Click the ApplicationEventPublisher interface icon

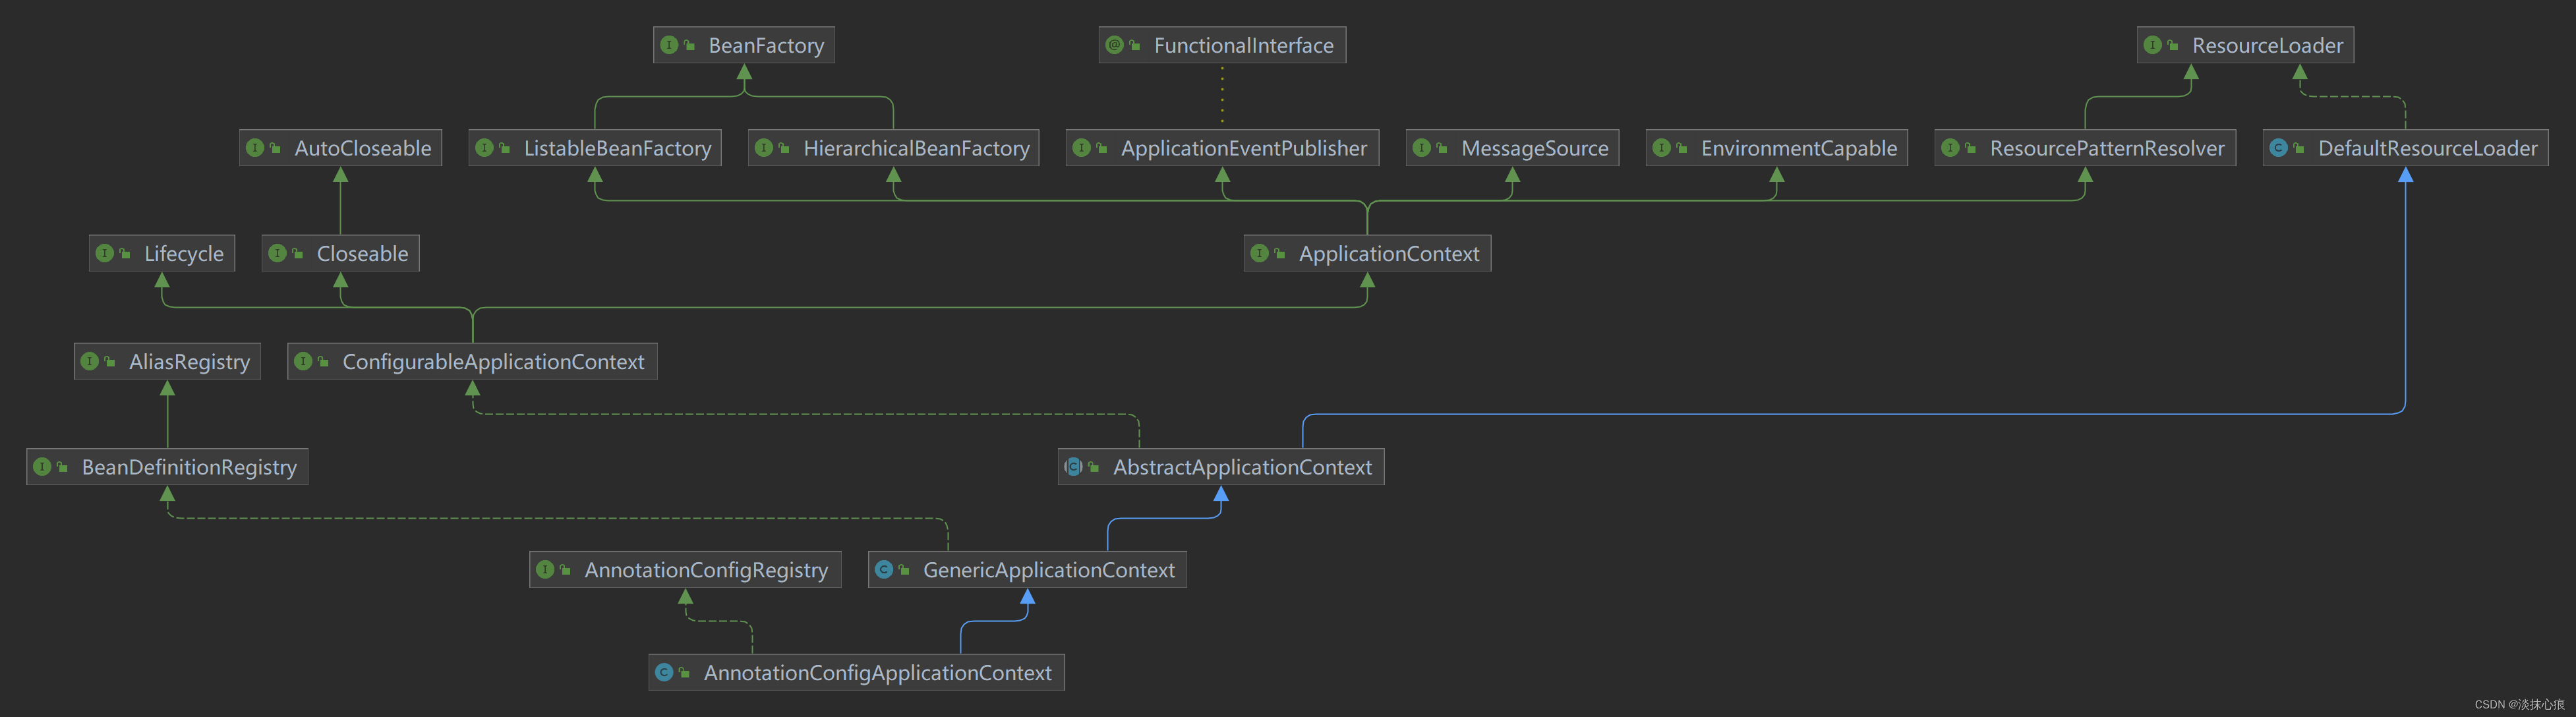pyautogui.click(x=1081, y=148)
